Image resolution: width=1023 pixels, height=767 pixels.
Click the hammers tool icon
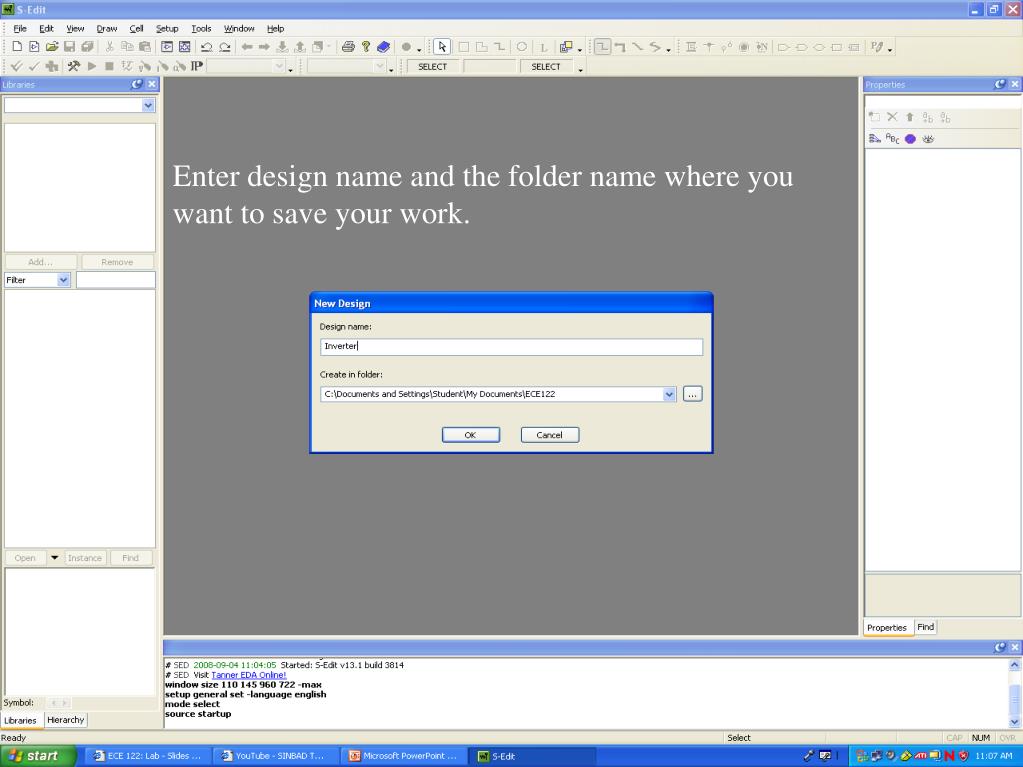pos(74,66)
